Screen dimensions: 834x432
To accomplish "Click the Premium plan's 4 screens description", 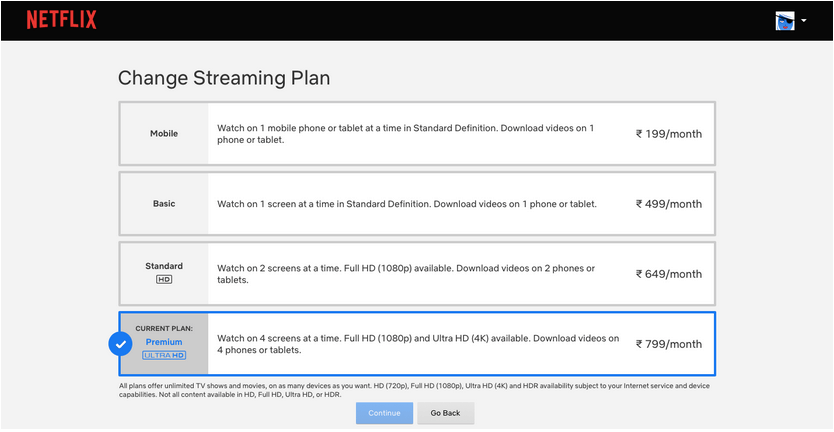I will [417, 344].
